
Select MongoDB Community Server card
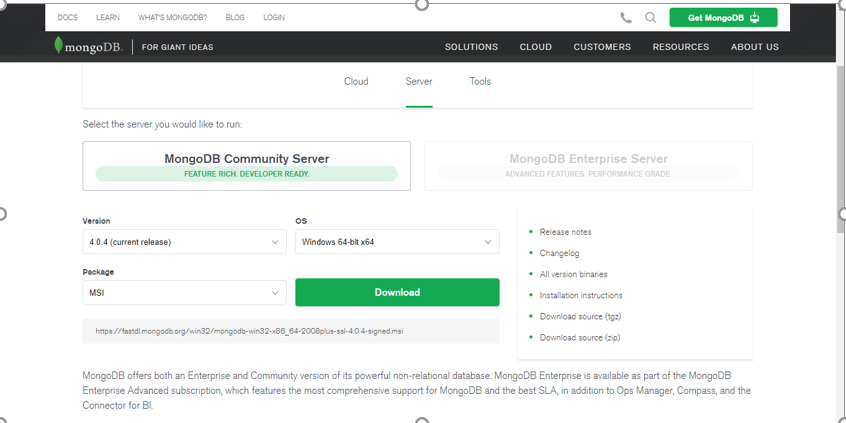click(x=247, y=166)
